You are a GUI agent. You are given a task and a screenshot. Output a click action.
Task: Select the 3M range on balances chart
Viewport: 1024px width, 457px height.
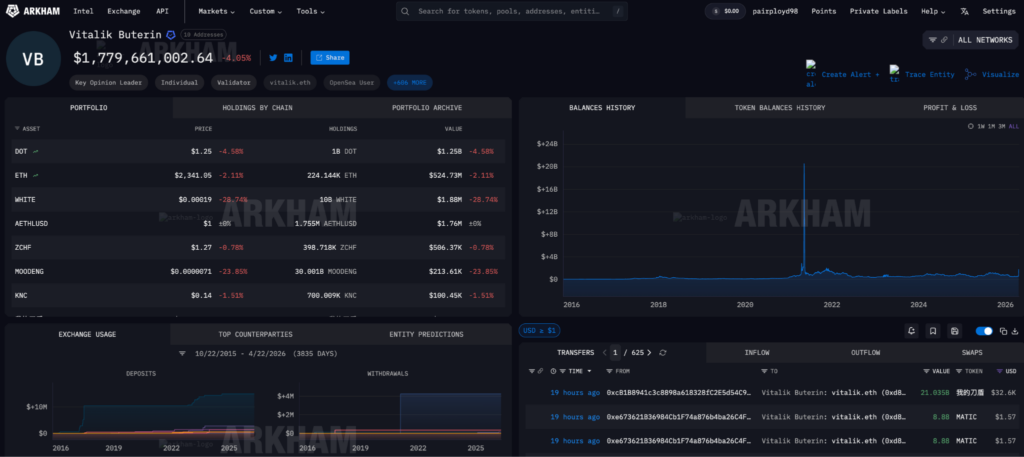(1001, 127)
